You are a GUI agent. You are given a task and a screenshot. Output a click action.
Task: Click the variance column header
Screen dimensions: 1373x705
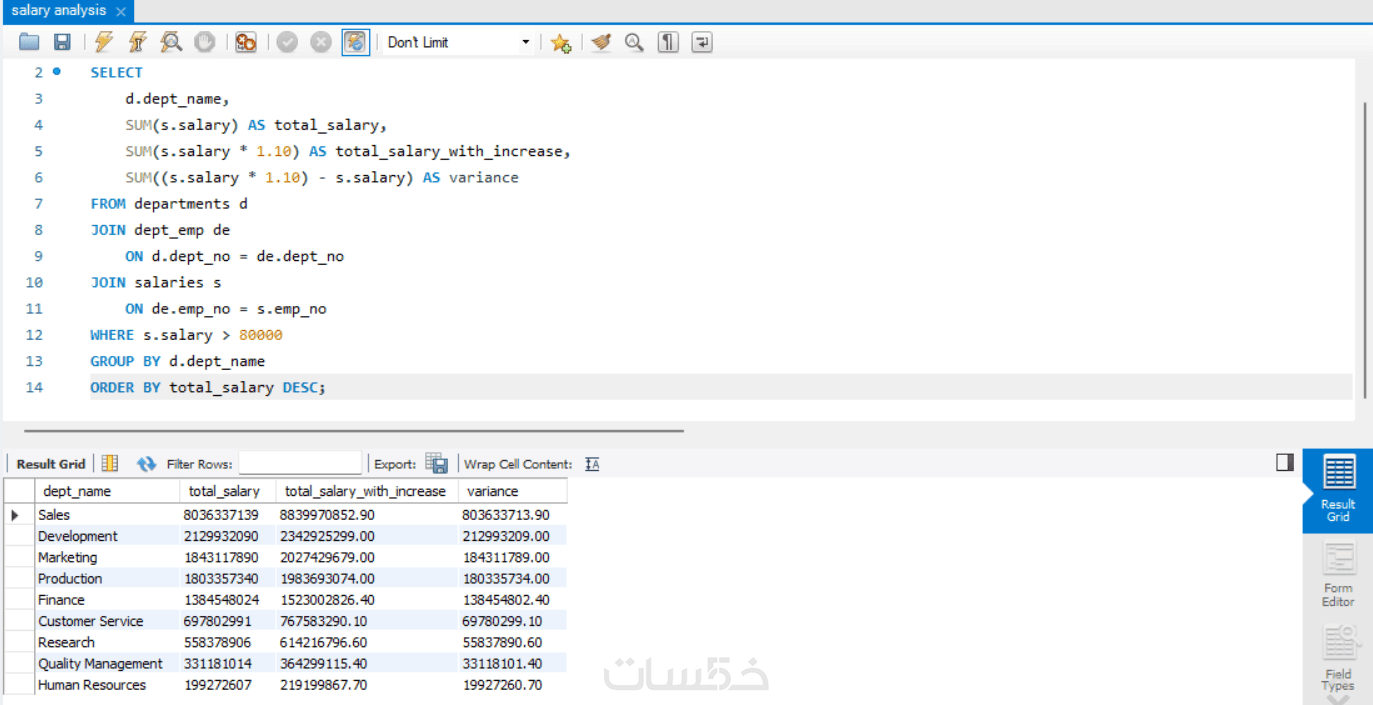click(511, 491)
